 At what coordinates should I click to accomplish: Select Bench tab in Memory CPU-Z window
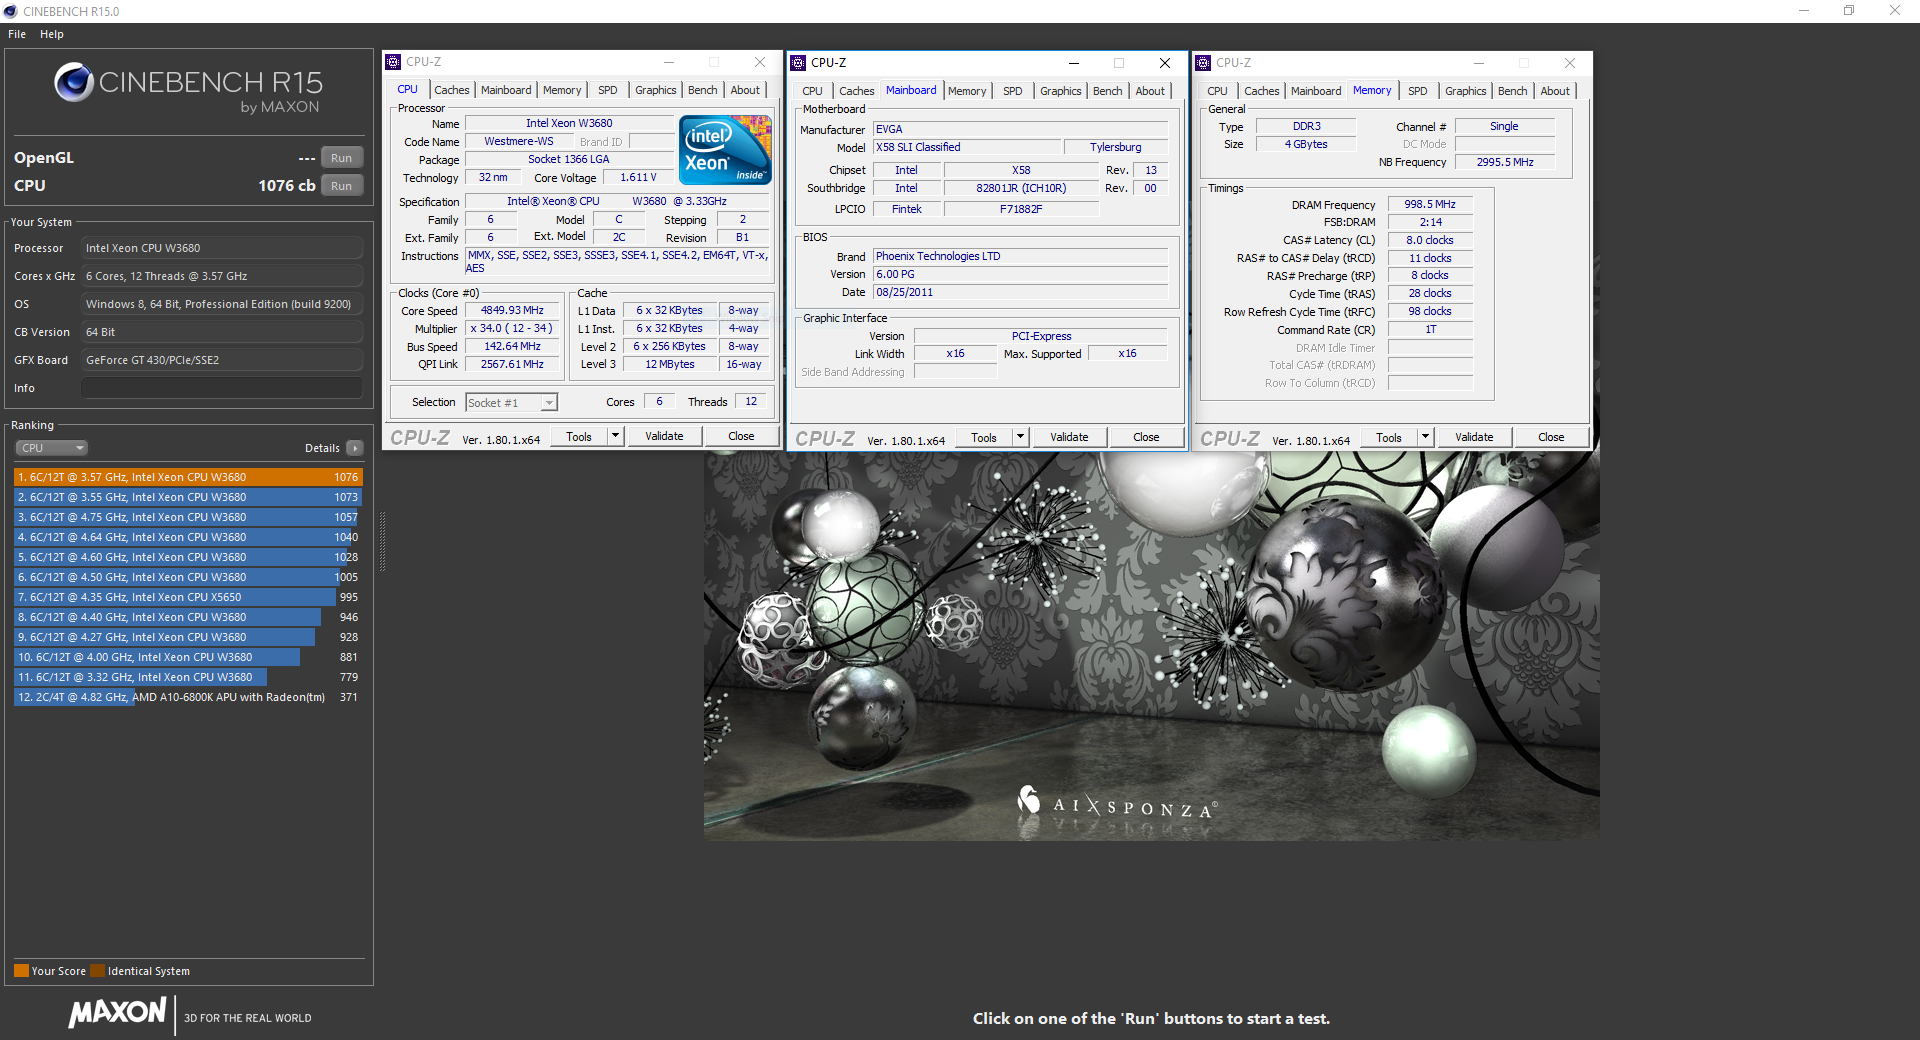(1513, 91)
